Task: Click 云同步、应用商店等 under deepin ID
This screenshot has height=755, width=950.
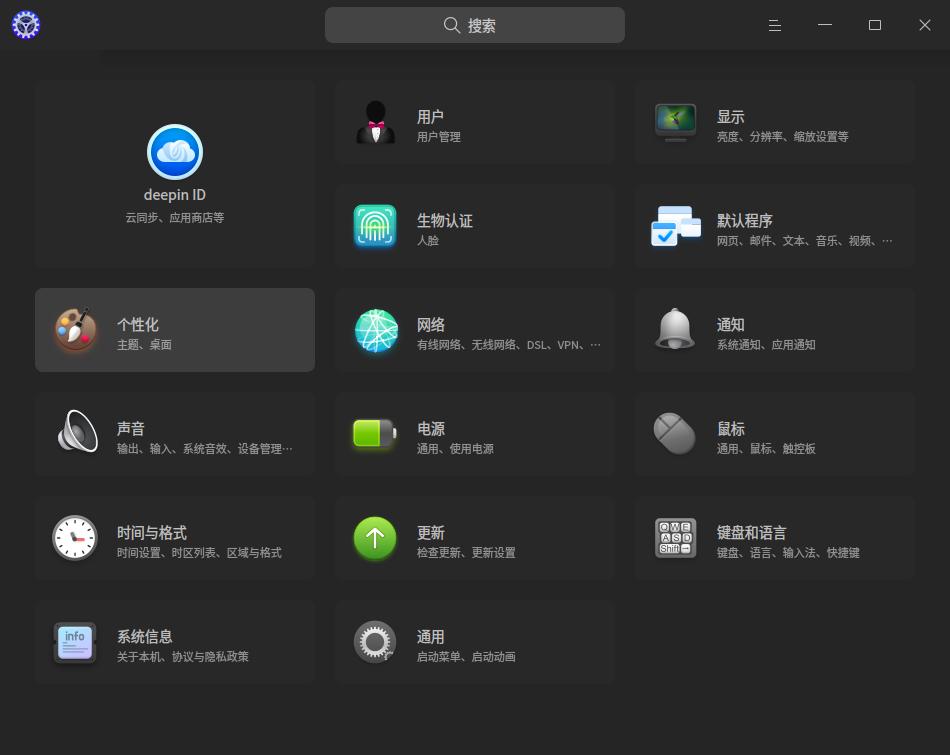Action: [x=174, y=218]
